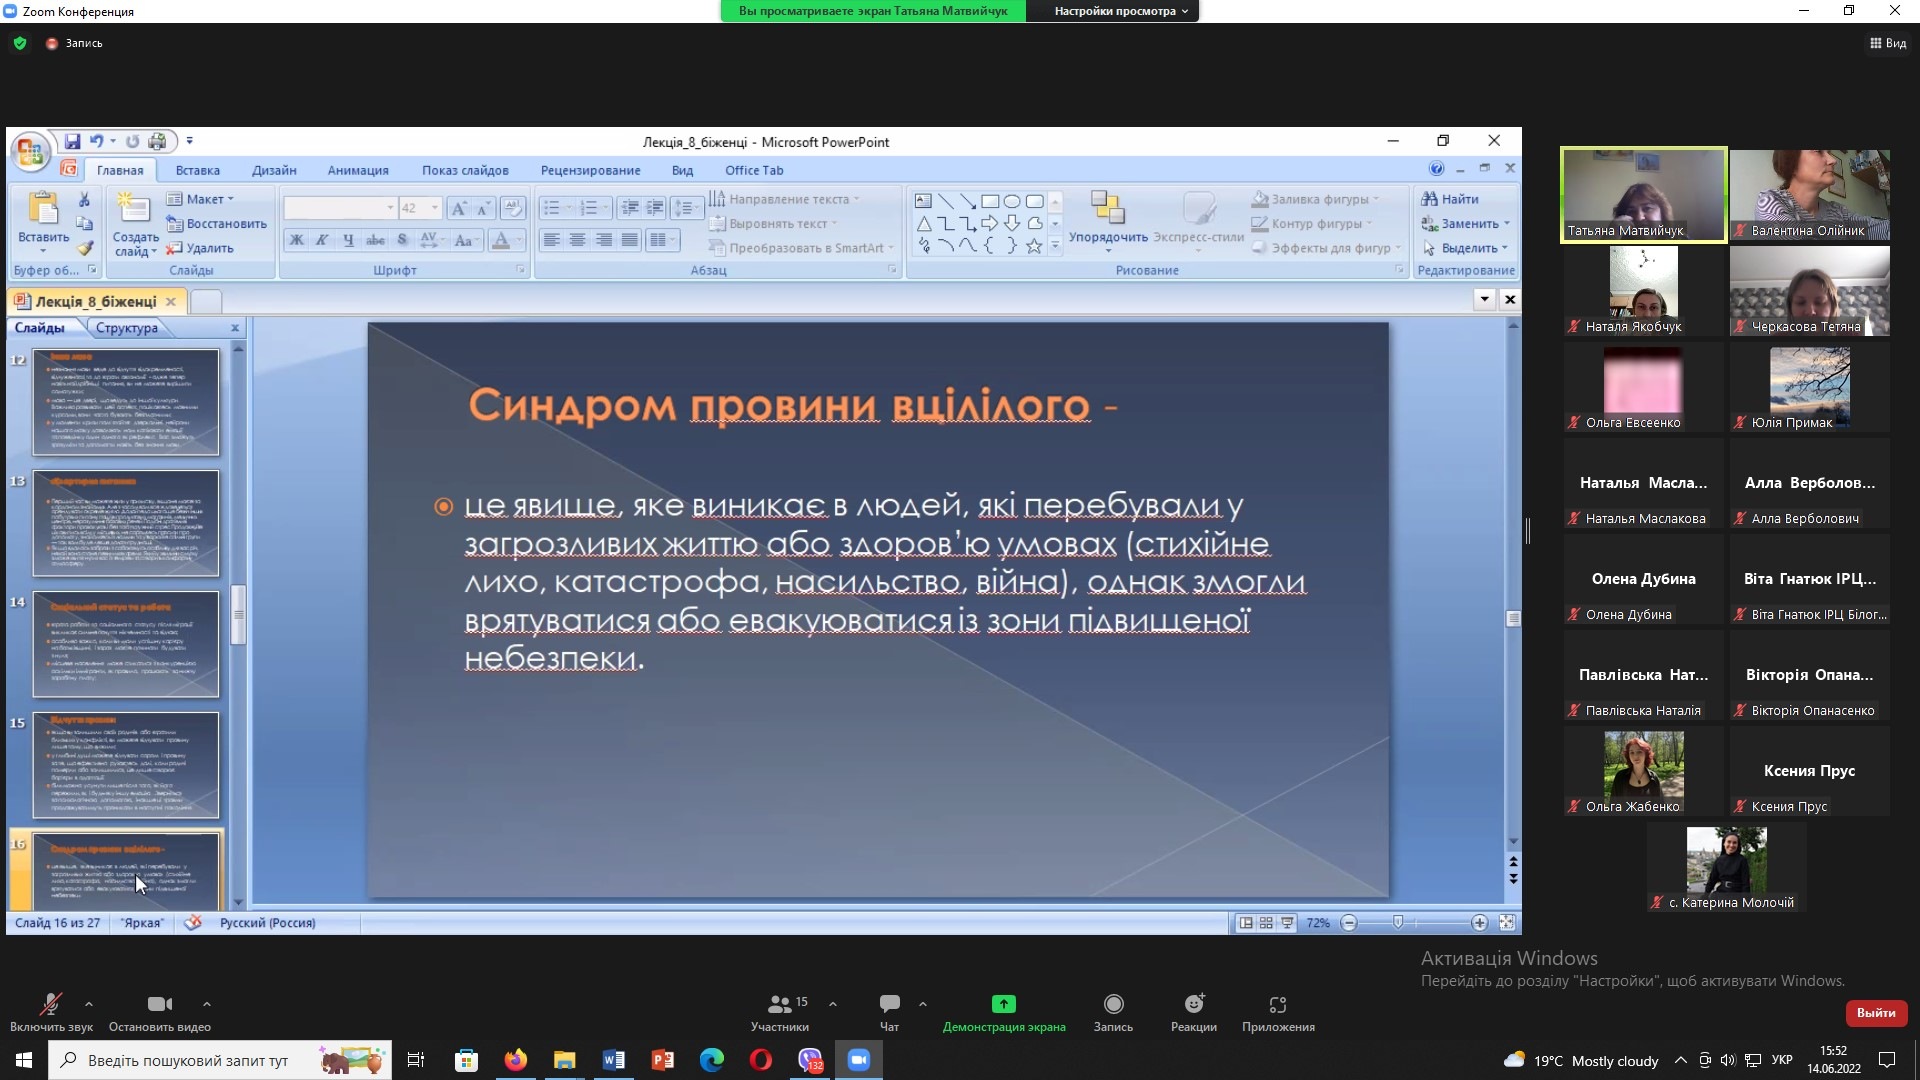
Task: Open the Zoom Apps icon
Action: pos(1278,1004)
